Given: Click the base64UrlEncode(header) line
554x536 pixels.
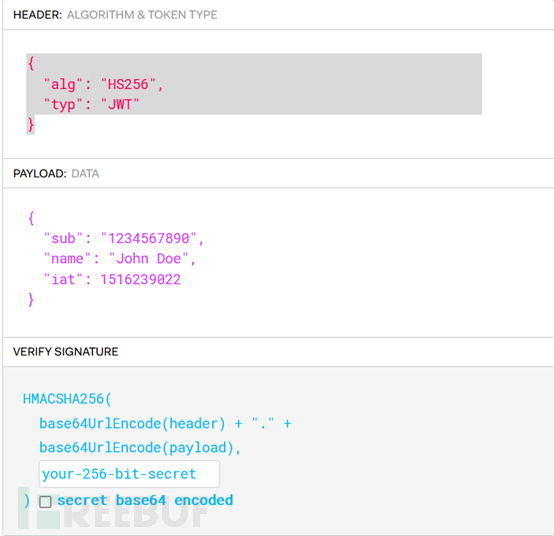Looking at the screenshot, I should (165, 423).
